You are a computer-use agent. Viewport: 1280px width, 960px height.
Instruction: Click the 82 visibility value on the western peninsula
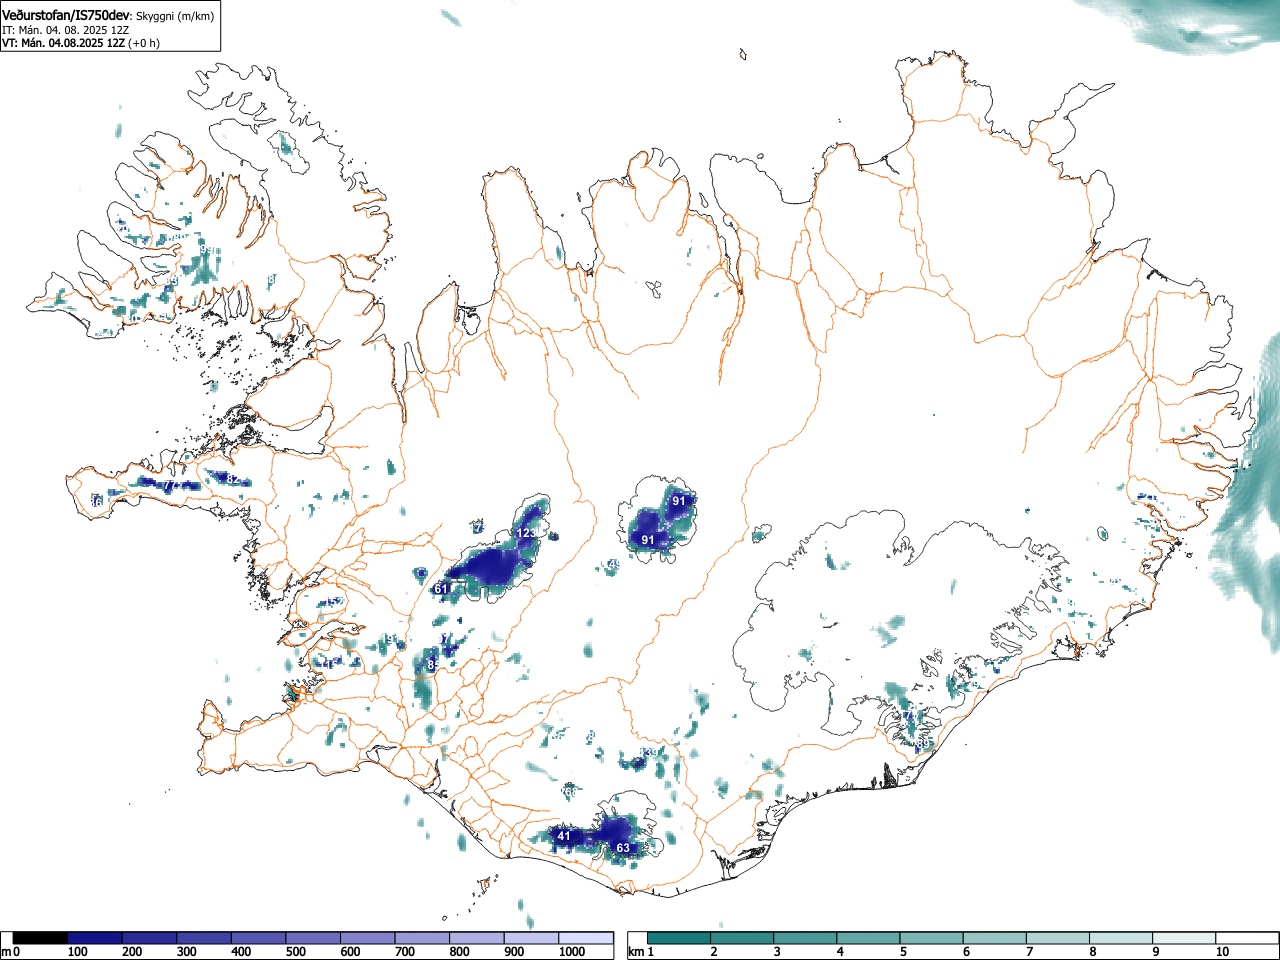pyautogui.click(x=232, y=479)
